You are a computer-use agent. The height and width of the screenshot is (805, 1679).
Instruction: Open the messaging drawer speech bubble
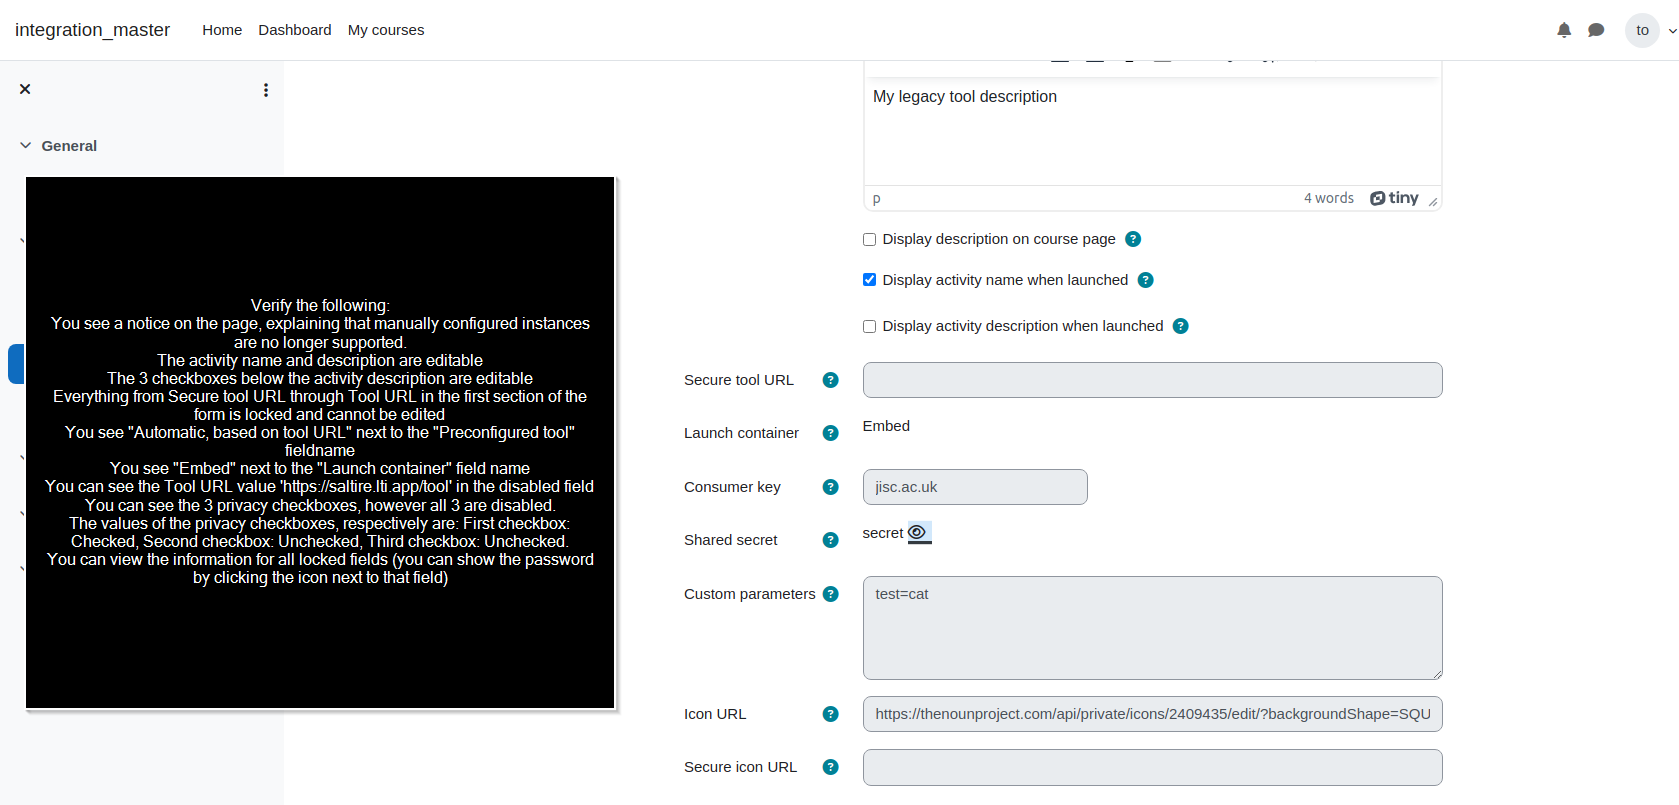1596,30
